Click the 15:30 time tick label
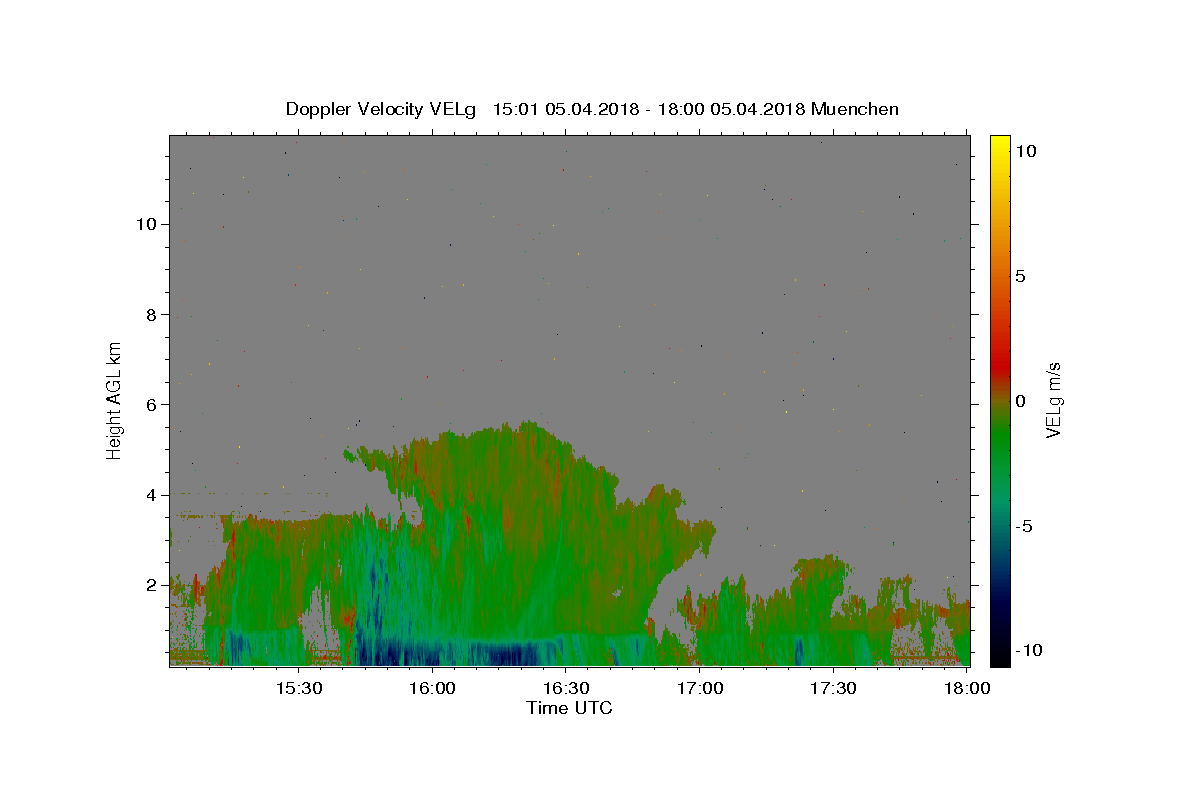Screen dimensions: 1200x800 [299, 688]
